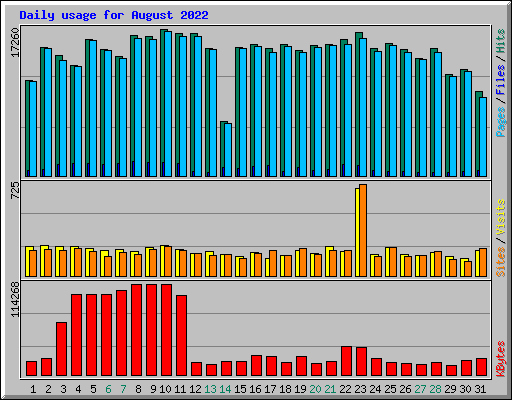Click day label '3' on the x-axis
Image resolution: width=512 pixels, height=400 pixels.
[63, 389]
